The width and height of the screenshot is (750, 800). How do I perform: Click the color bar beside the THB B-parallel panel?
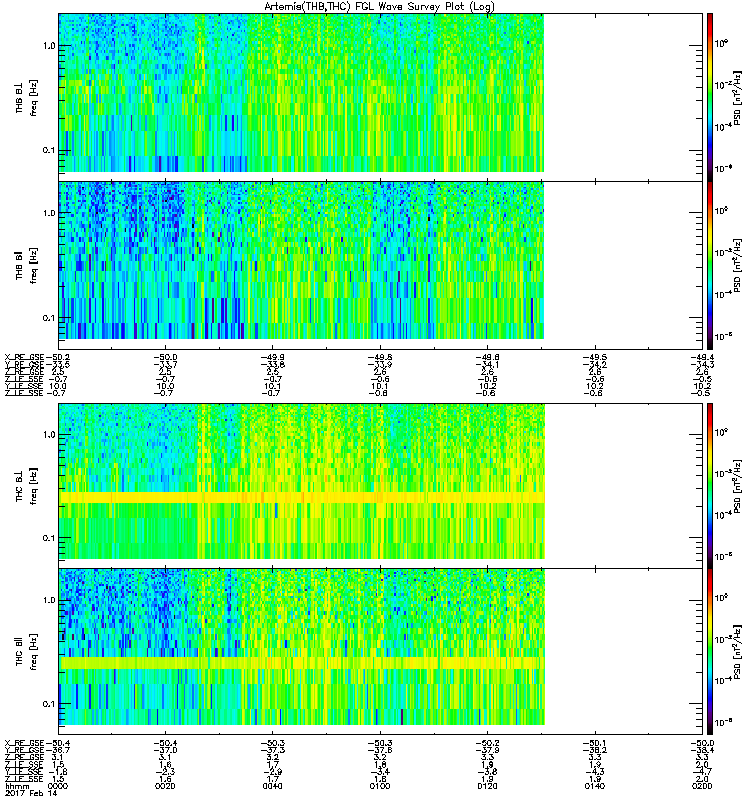coord(710,265)
